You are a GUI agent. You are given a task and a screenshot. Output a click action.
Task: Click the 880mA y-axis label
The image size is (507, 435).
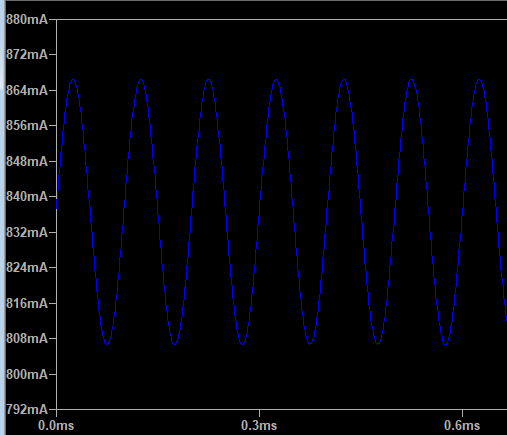coord(27,20)
